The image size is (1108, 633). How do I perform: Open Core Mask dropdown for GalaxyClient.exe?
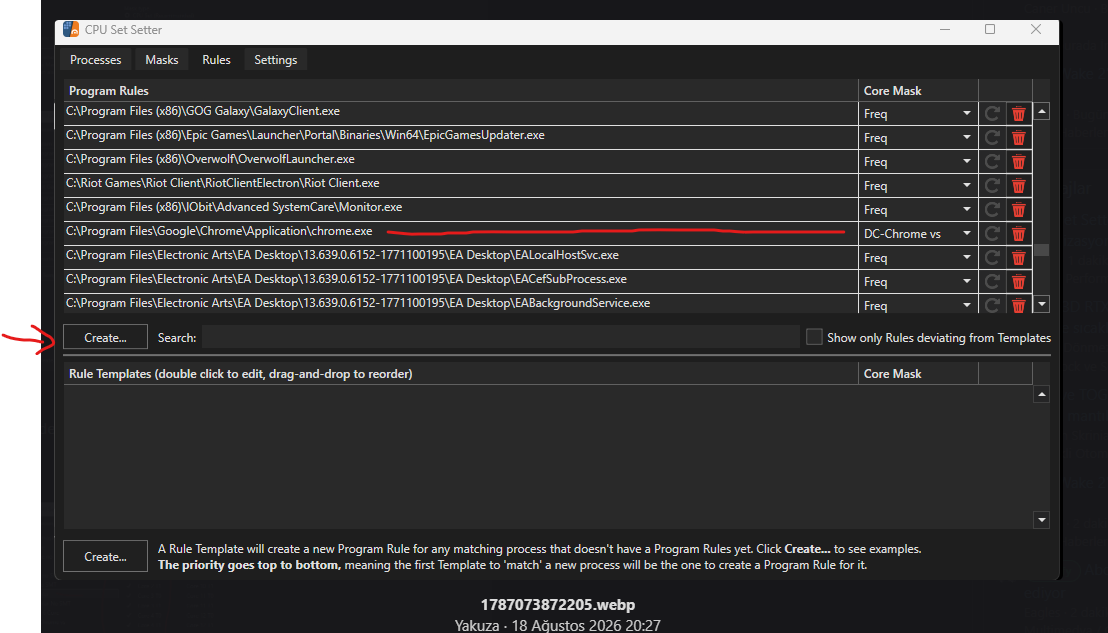click(x=918, y=114)
